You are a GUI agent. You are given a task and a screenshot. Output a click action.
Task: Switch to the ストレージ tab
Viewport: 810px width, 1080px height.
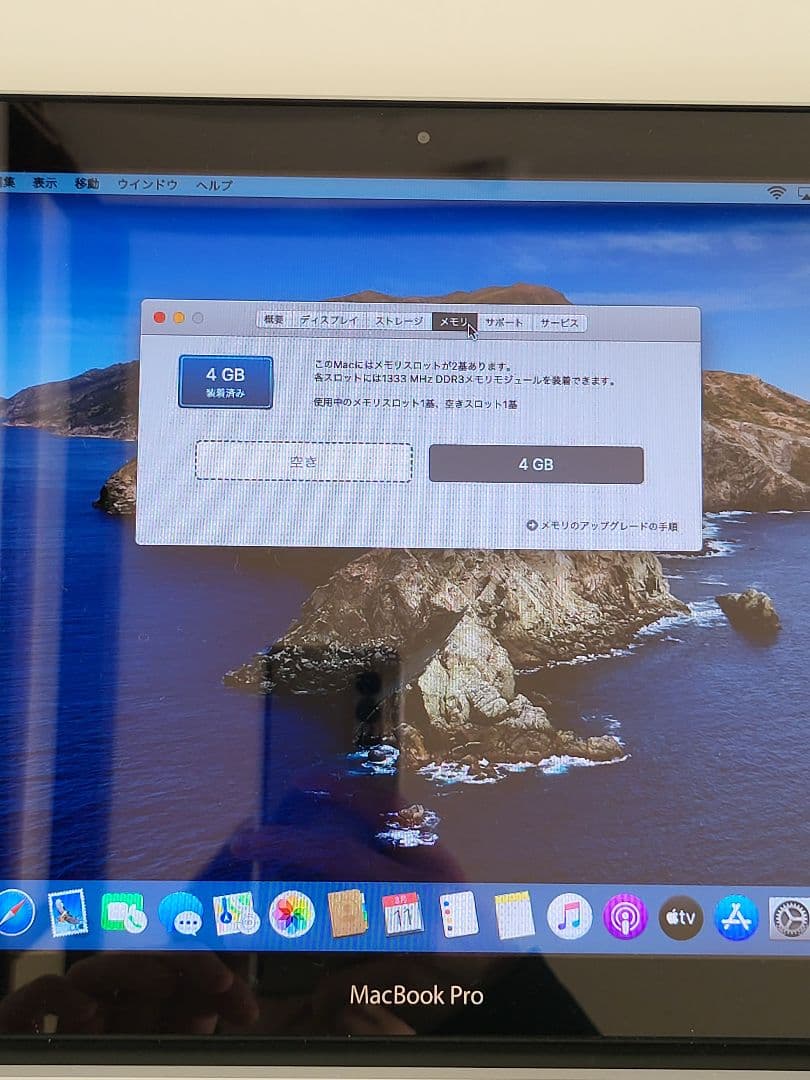[398, 322]
